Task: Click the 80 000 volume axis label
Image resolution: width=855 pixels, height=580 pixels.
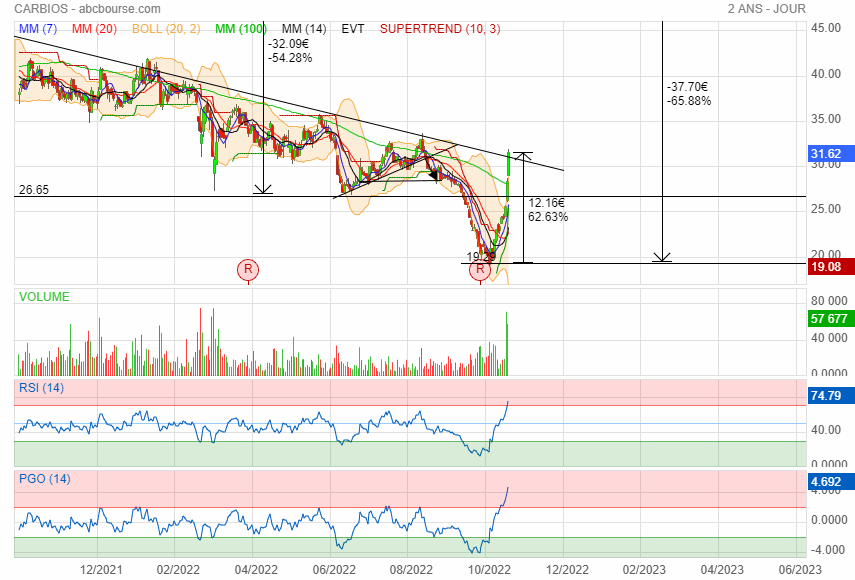Action: click(829, 301)
